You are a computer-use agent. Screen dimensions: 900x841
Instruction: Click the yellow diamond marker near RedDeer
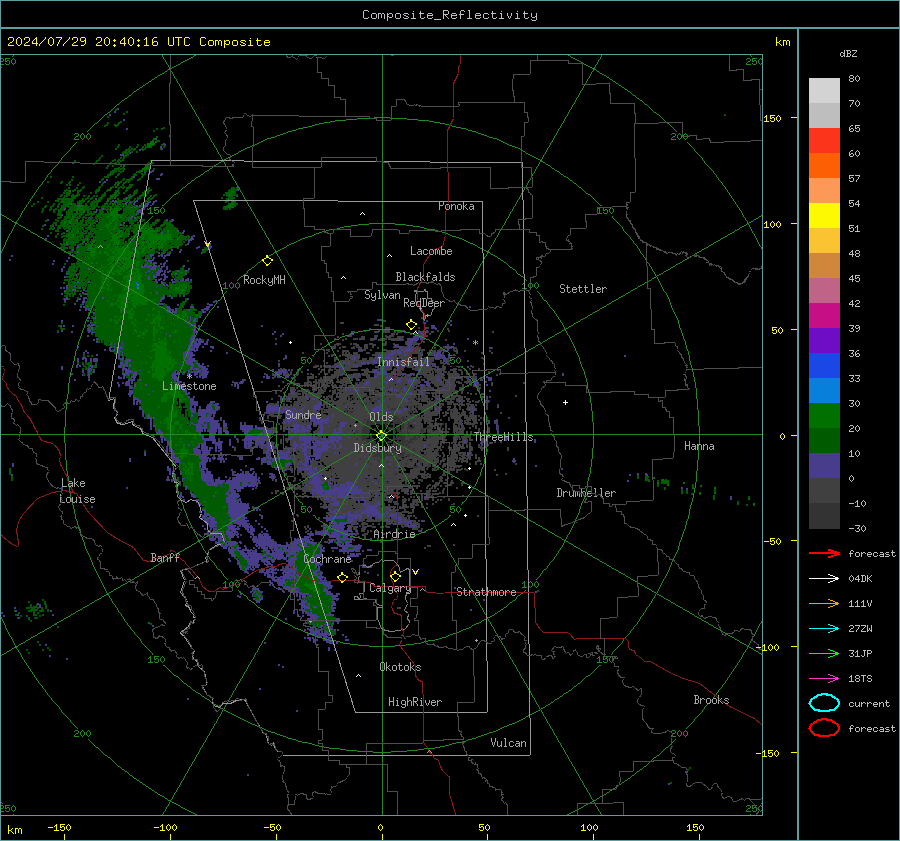coord(411,325)
